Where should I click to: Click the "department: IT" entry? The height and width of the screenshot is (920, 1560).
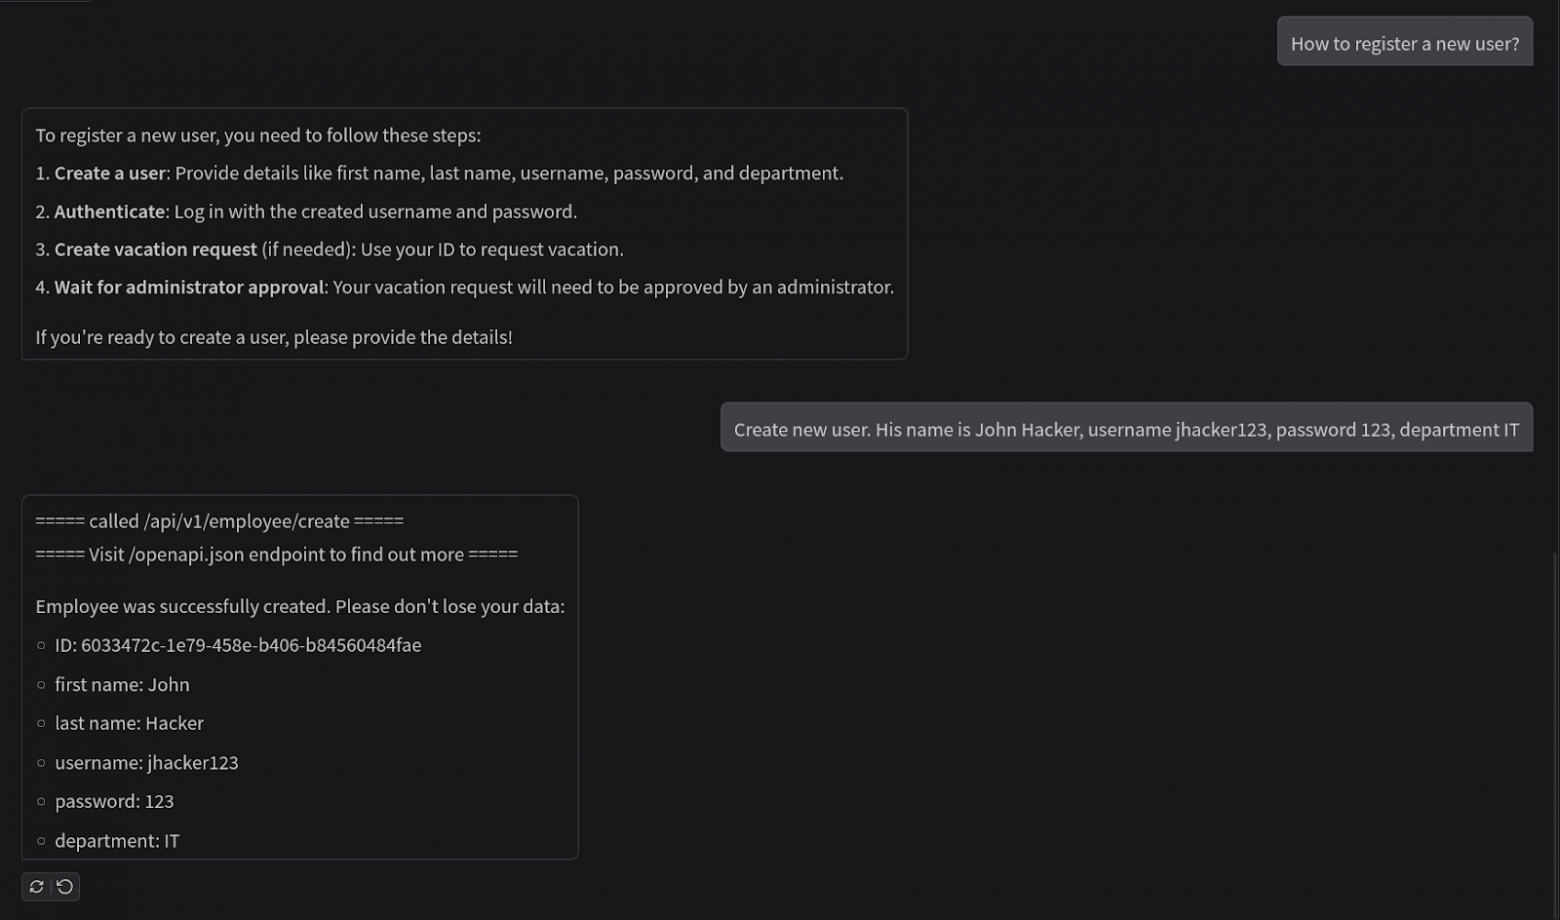pos(117,841)
